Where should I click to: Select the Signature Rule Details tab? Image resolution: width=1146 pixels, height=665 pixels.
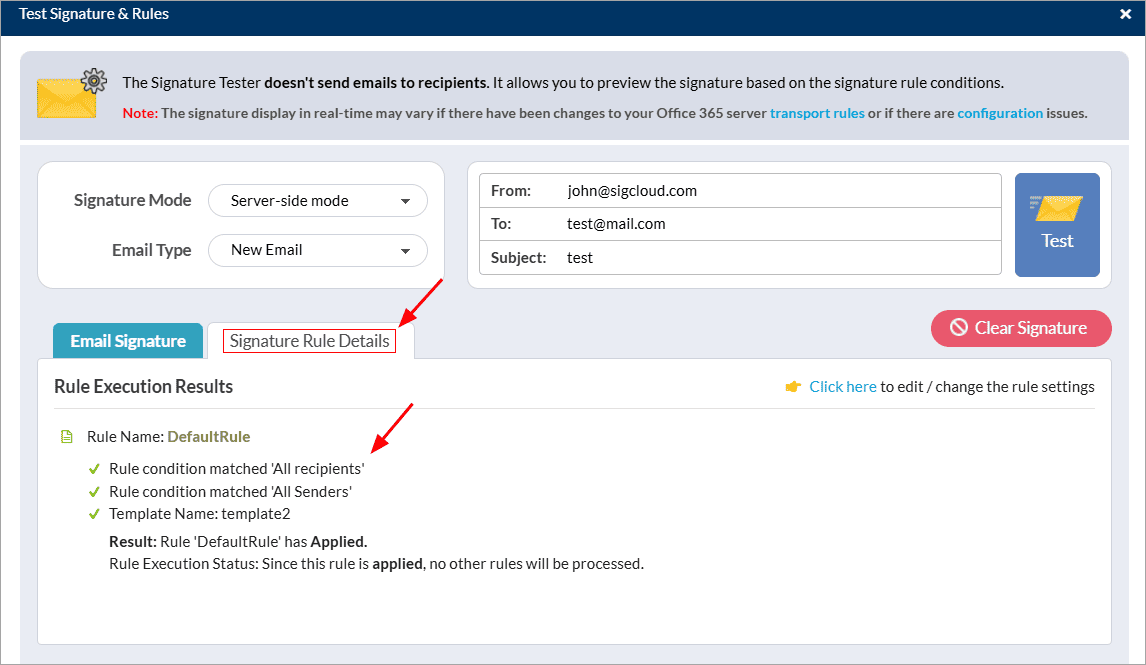[x=309, y=341]
